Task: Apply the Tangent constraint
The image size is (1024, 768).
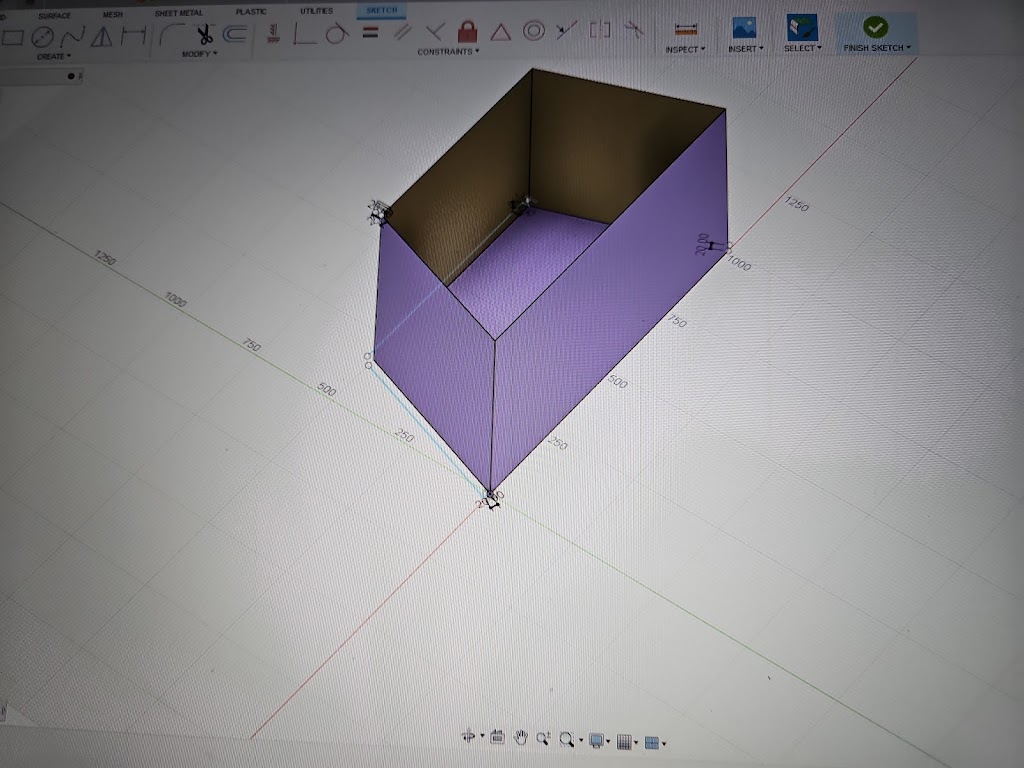Action: click(337, 33)
